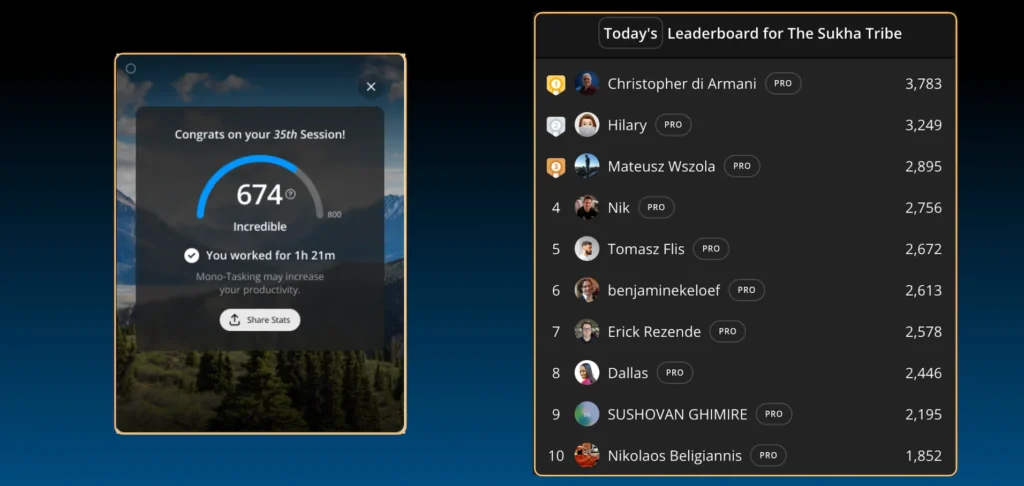Open Erick Rezende's avatar
The image size is (1024, 486).
tap(586, 331)
